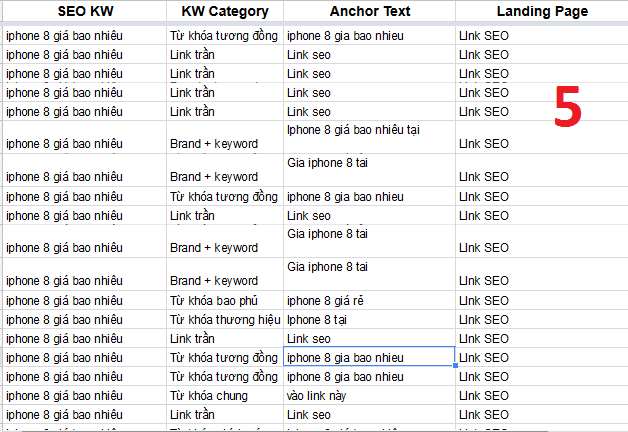Select the Từ khóa thương hiệu cell

click(x=225, y=319)
